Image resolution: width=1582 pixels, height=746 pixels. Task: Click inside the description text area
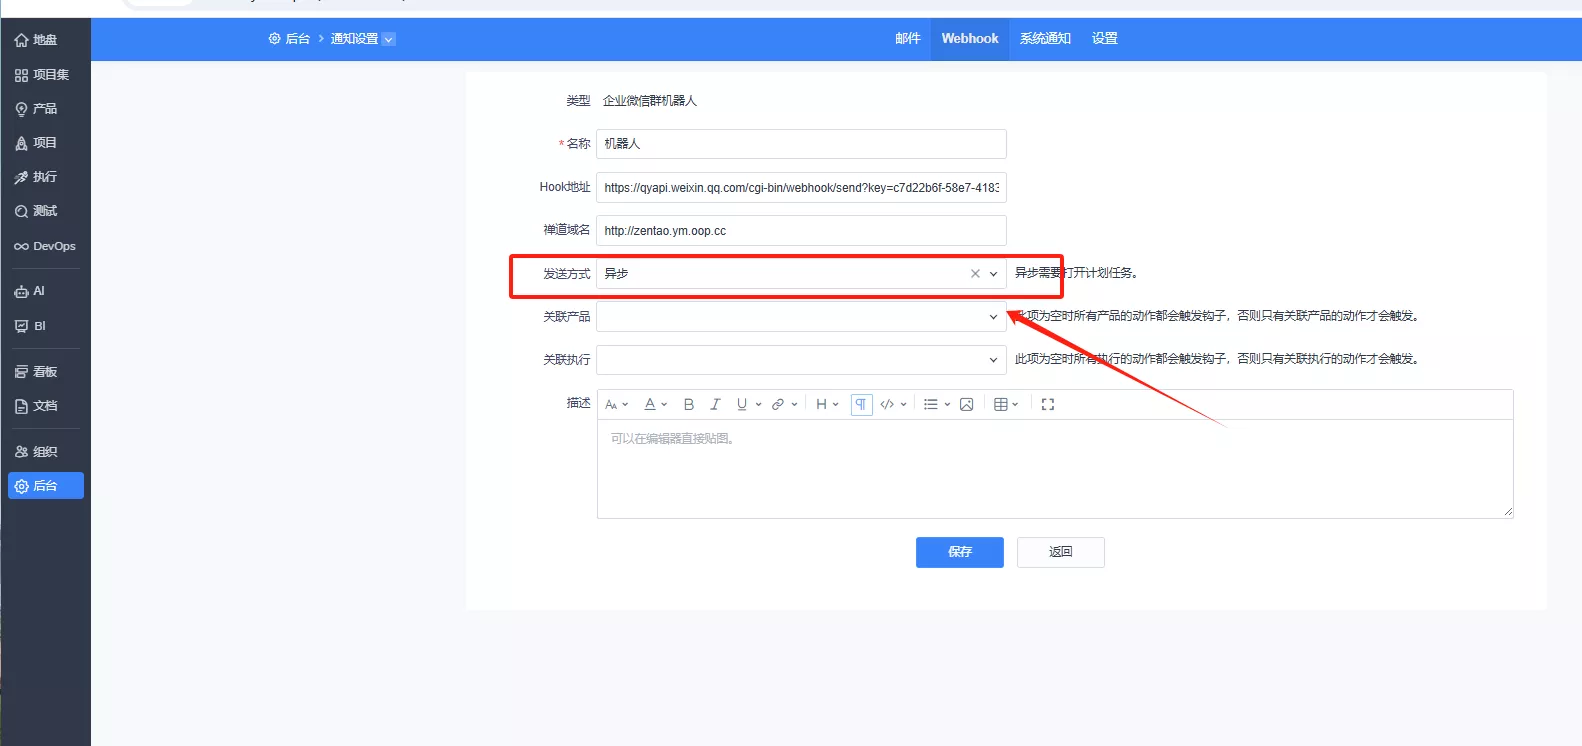click(1054, 468)
